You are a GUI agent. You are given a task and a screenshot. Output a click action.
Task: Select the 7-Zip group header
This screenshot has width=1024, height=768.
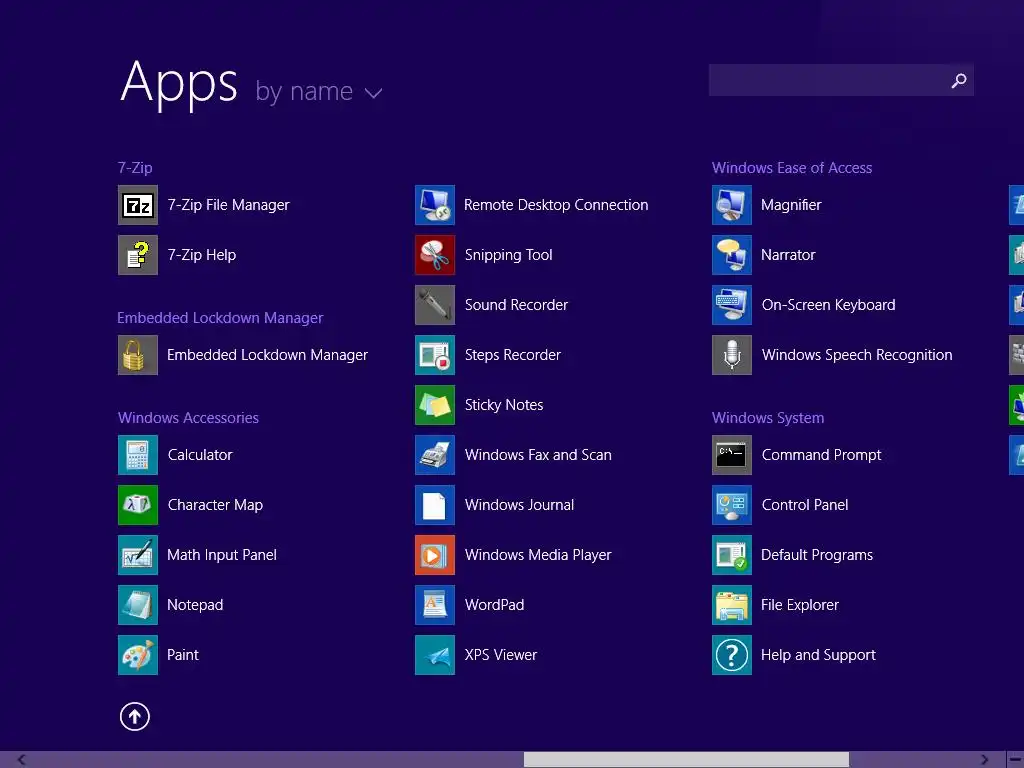click(135, 168)
